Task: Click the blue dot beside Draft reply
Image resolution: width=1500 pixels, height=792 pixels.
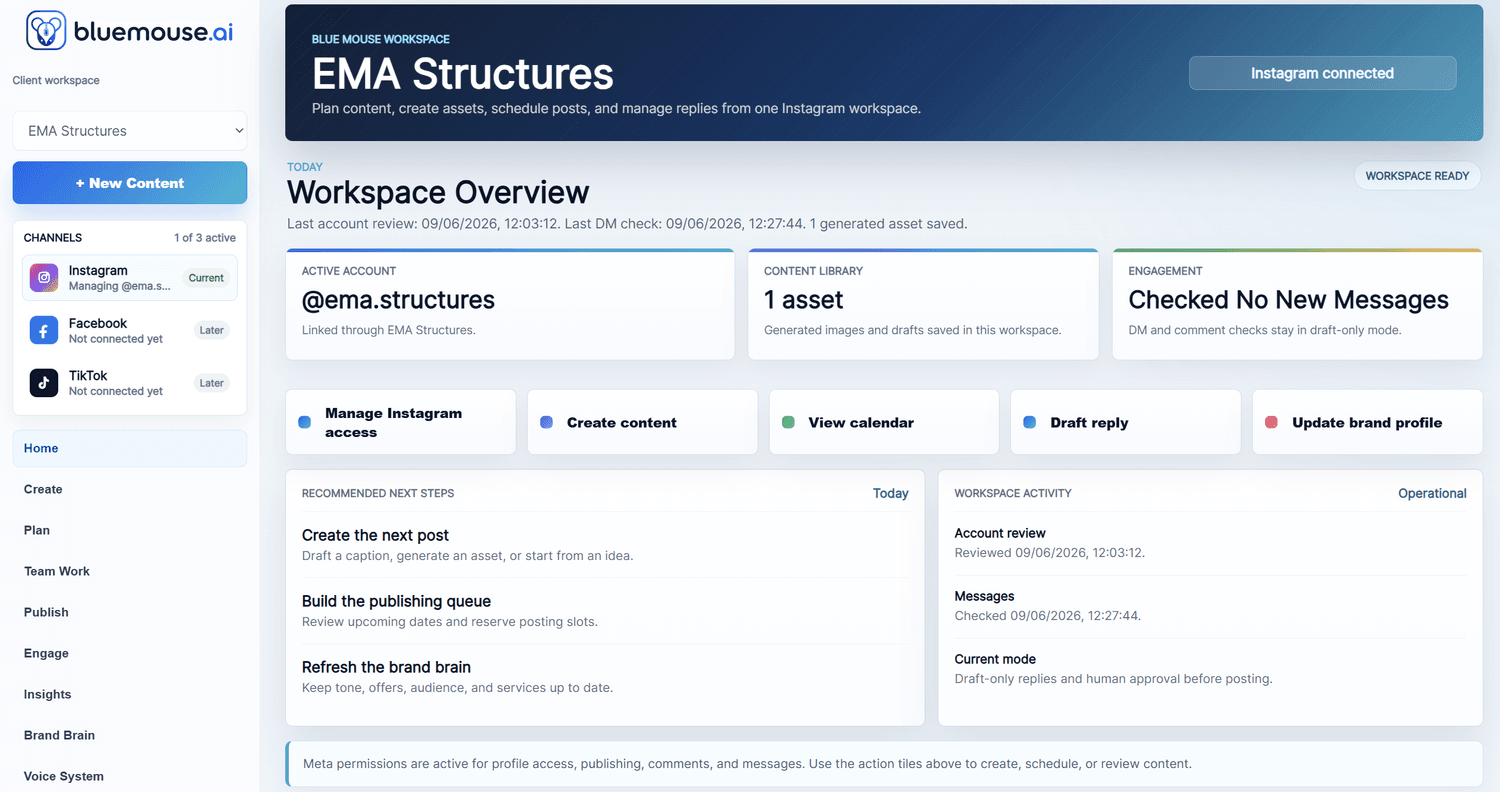Action: pyautogui.click(x=1030, y=423)
